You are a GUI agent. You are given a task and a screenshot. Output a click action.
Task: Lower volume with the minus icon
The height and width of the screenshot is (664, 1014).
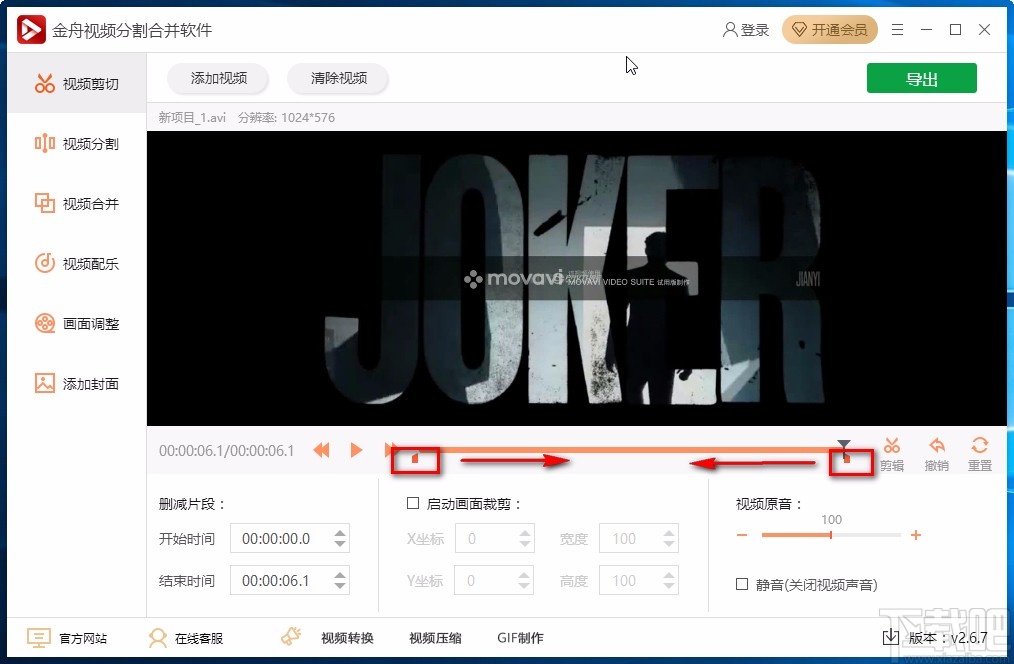point(742,535)
